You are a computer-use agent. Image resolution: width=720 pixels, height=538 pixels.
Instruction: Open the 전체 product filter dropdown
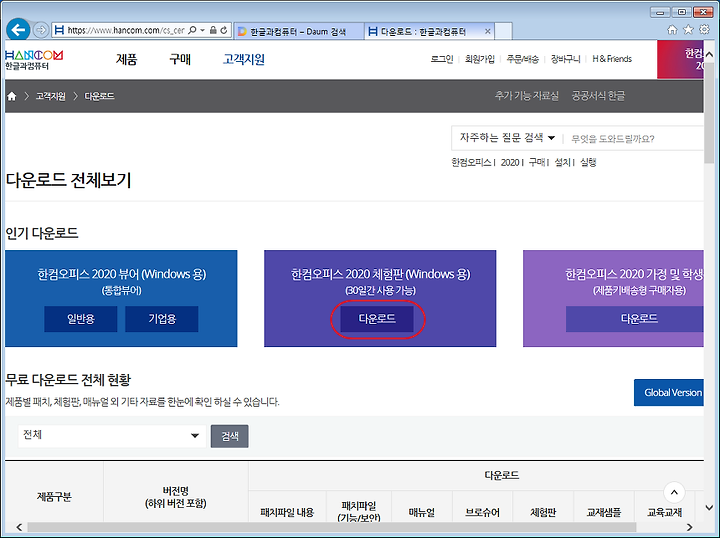[112, 435]
